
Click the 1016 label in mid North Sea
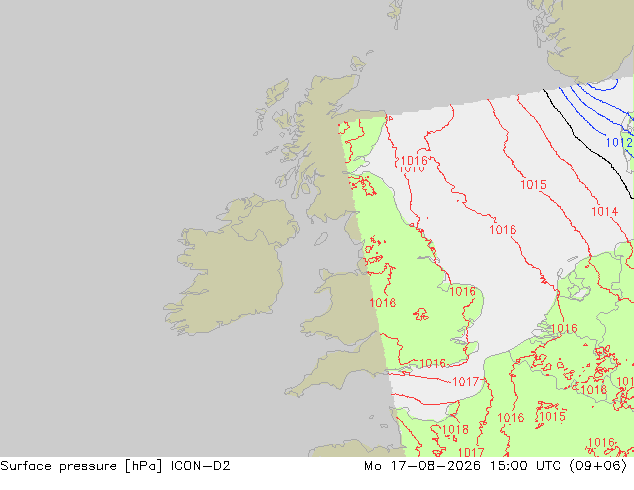click(x=503, y=230)
